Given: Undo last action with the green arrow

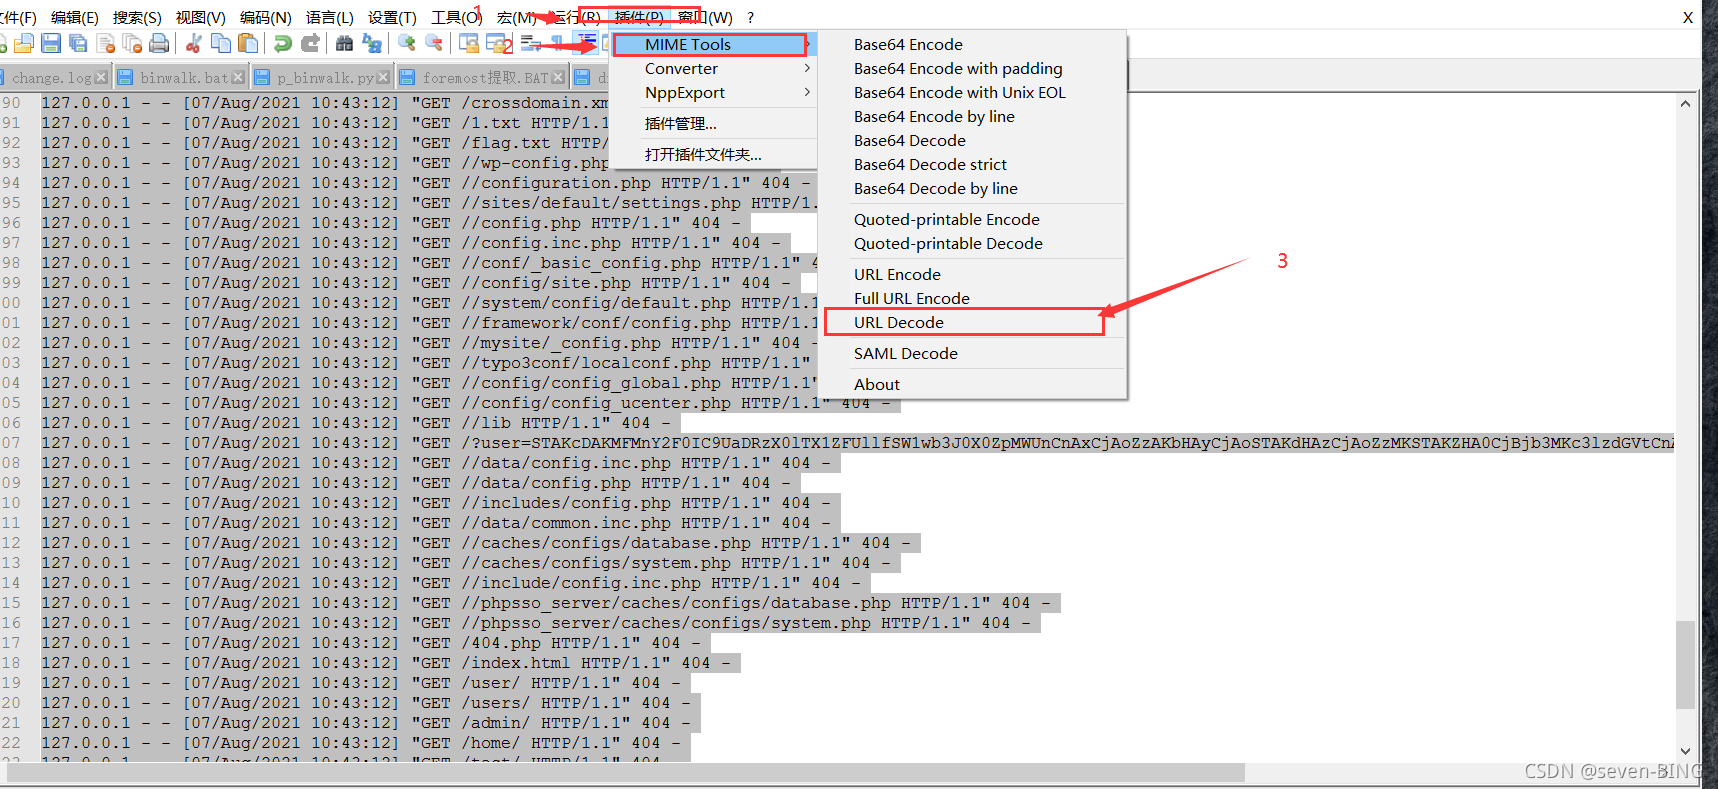Looking at the screenshot, I should (x=283, y=43).
